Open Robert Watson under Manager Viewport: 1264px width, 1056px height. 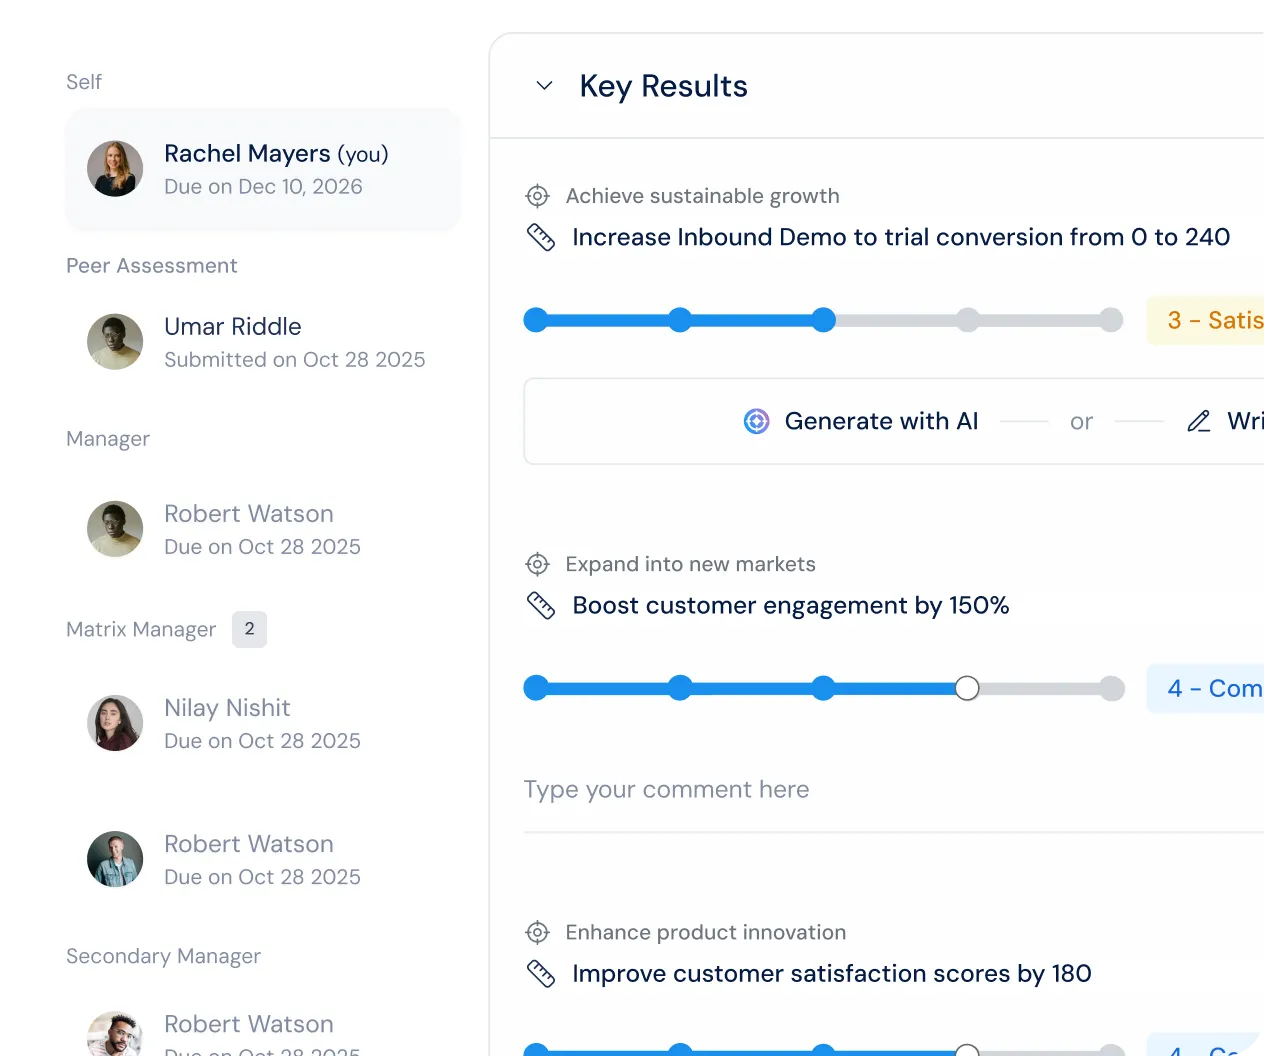[263, 529]
